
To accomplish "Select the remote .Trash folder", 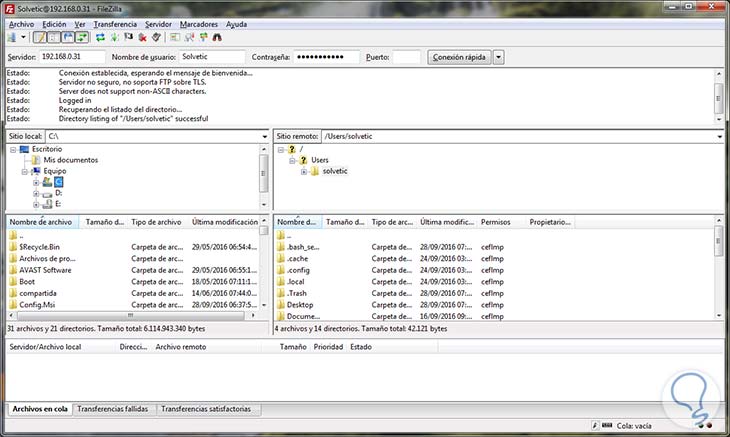I will (297, 294).
